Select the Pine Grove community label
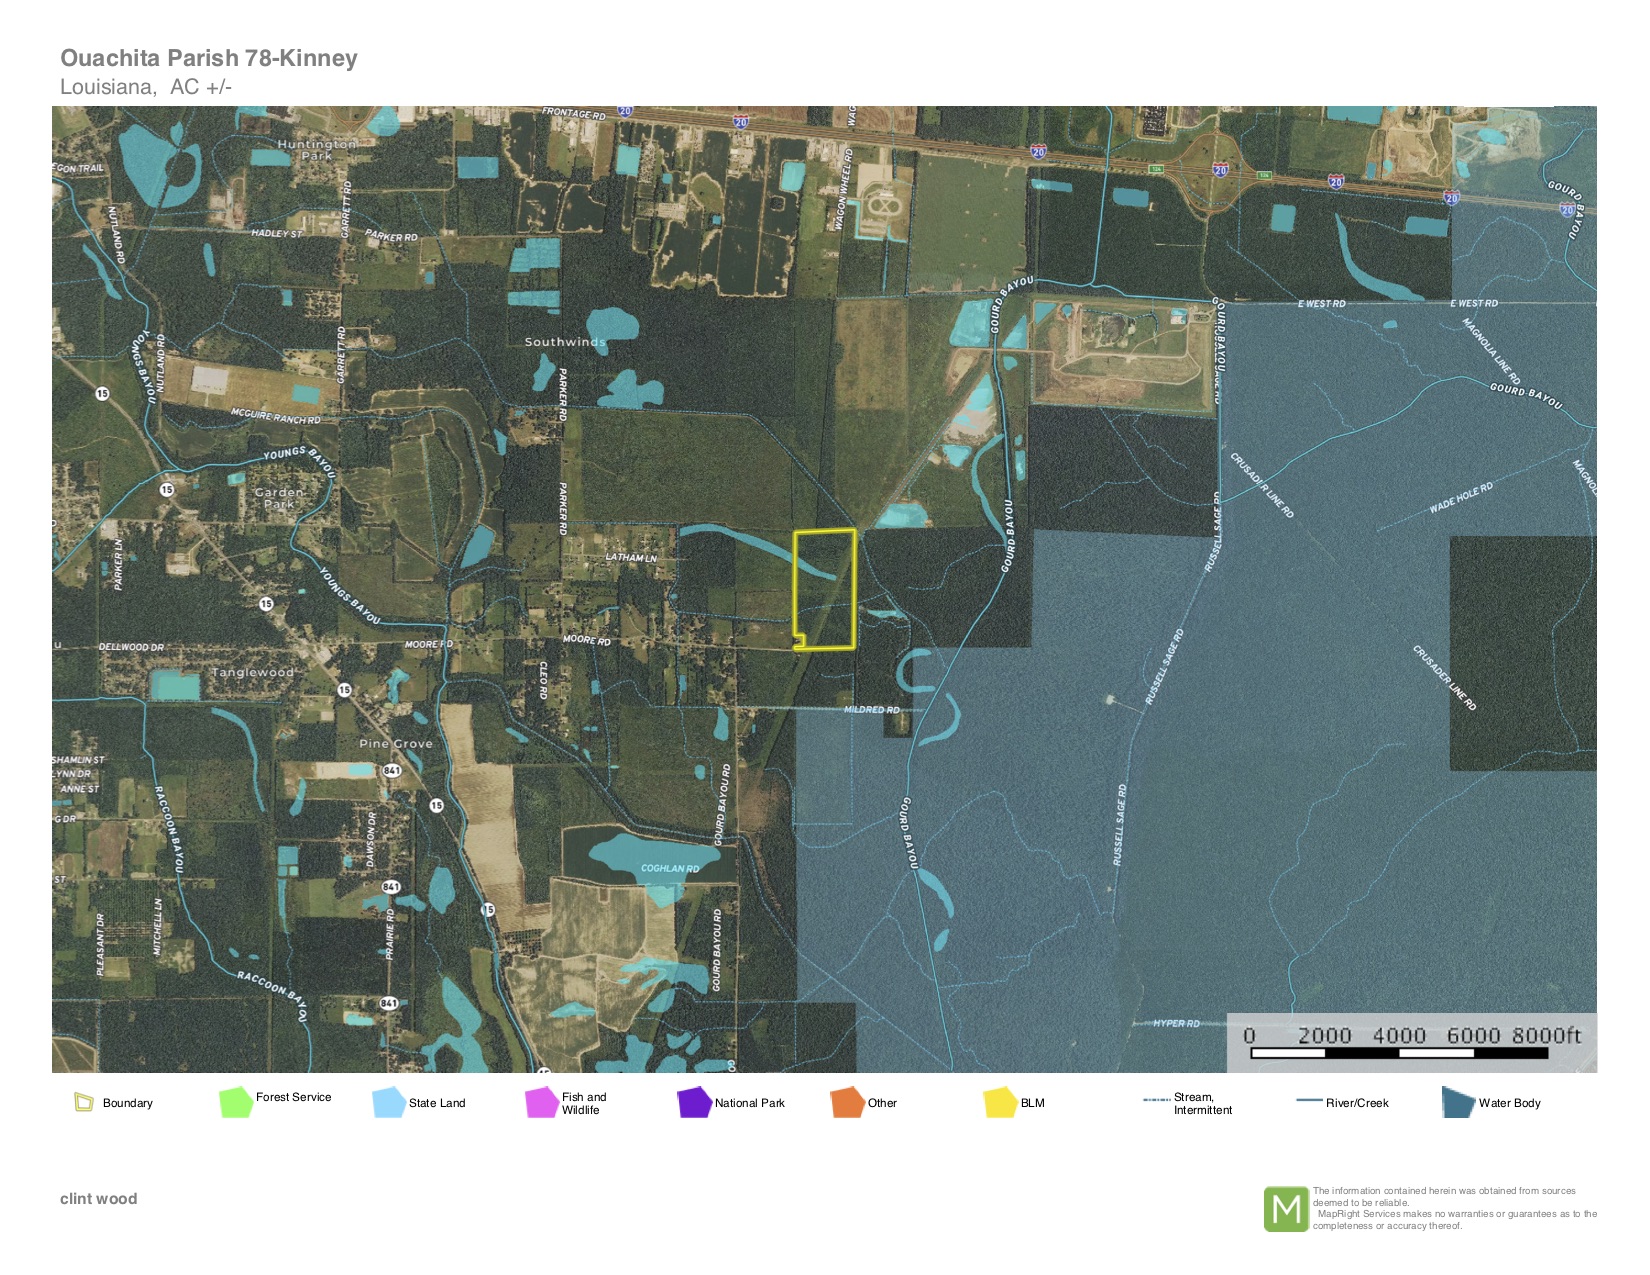The image size is (1650, 1275). coord(396,744)
